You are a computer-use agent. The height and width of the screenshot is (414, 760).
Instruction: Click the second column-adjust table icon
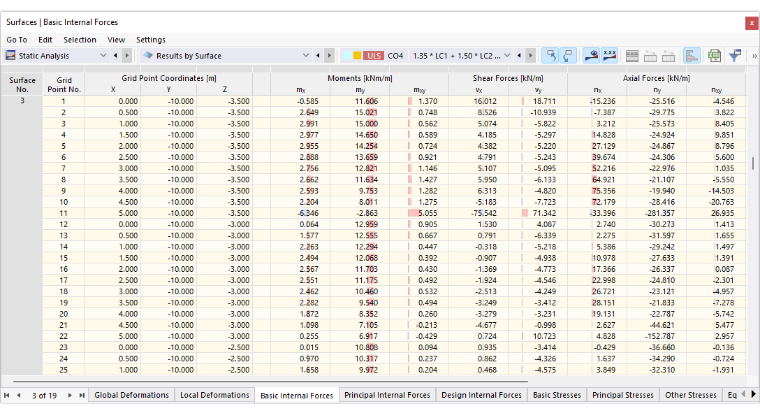668,56
